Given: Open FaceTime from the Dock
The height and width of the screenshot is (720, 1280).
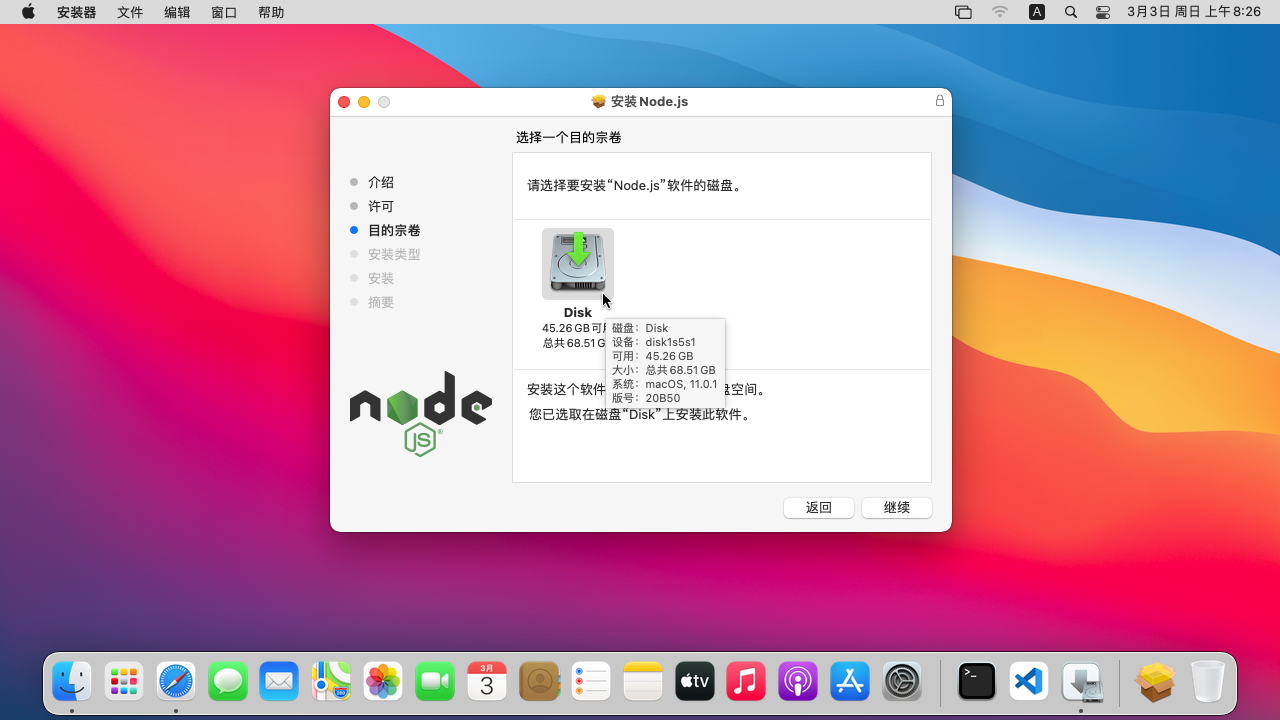Looking at the screenshot, I should point(435,682).
